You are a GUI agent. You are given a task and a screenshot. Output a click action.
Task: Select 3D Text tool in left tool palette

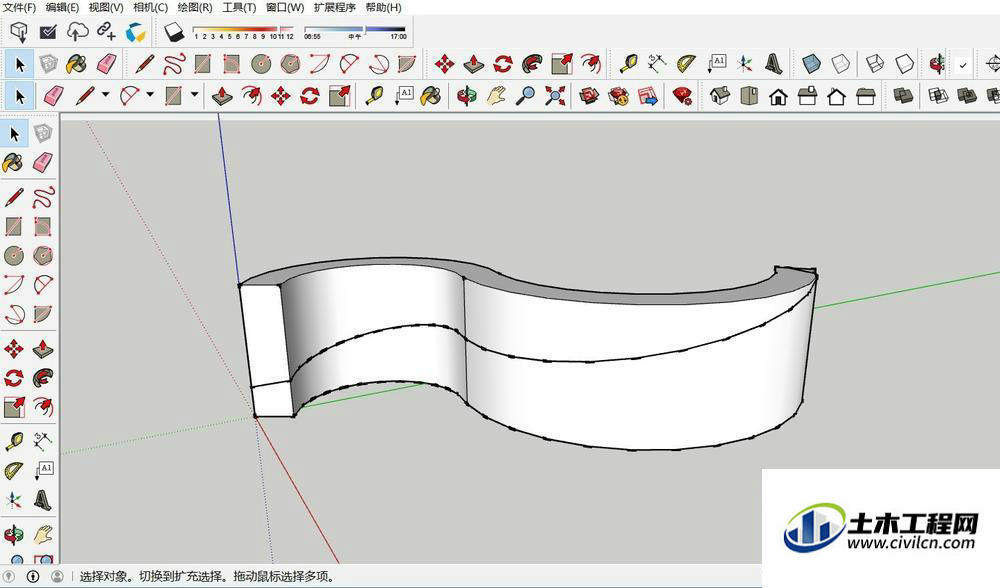coord(43,500)
